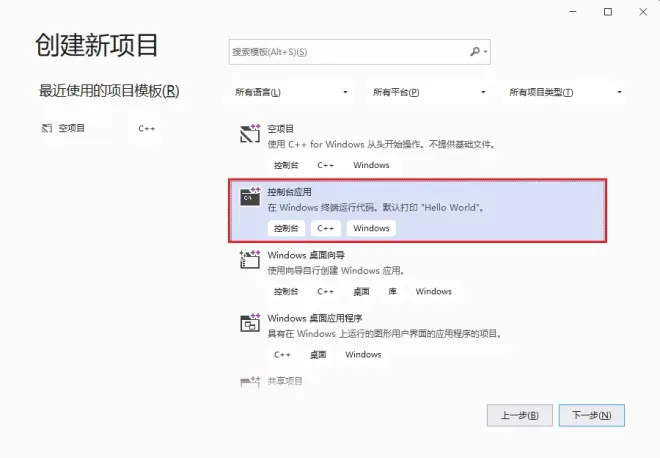Click the Windows tag under 控制台应用
Image resolution: width=660 pixels, height=458 pixels.
pos(371,228)
